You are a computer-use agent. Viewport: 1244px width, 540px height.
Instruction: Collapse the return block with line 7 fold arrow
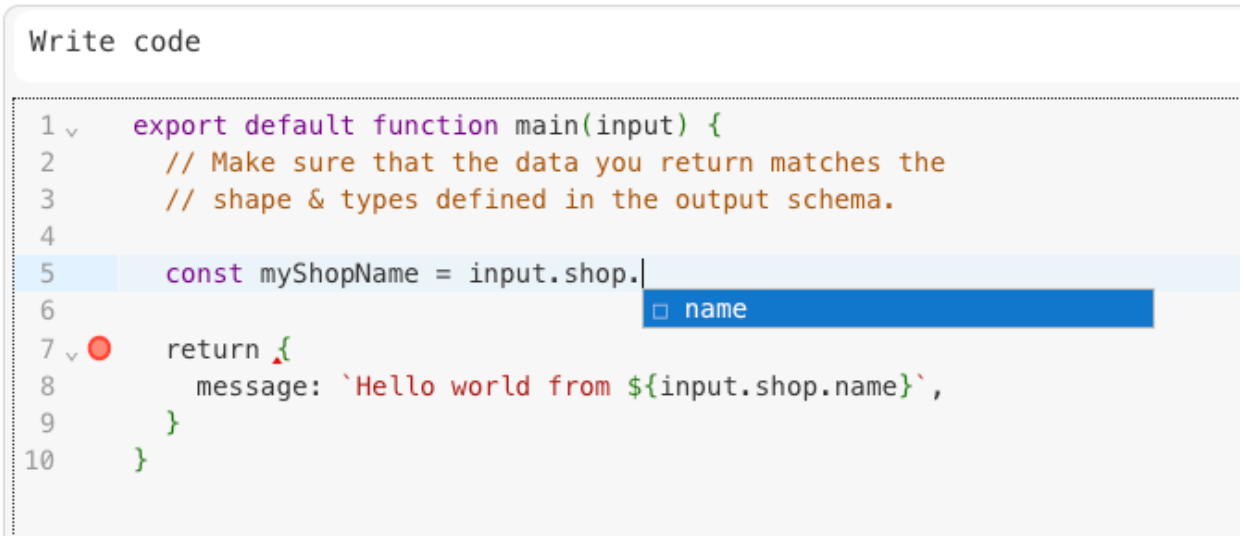72,354
